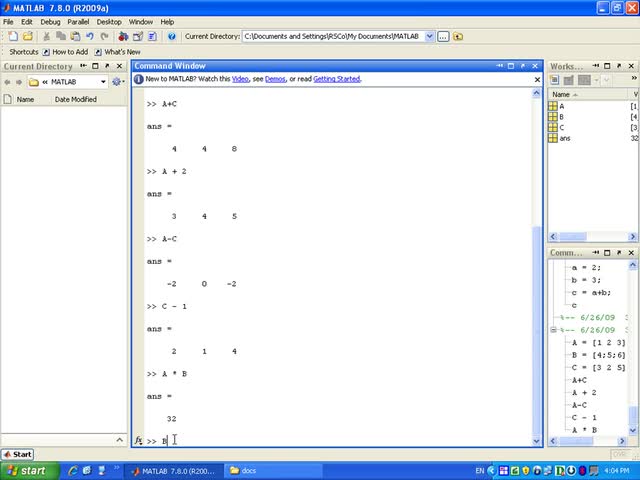Click the MATLAB Start button

point(17,454)
